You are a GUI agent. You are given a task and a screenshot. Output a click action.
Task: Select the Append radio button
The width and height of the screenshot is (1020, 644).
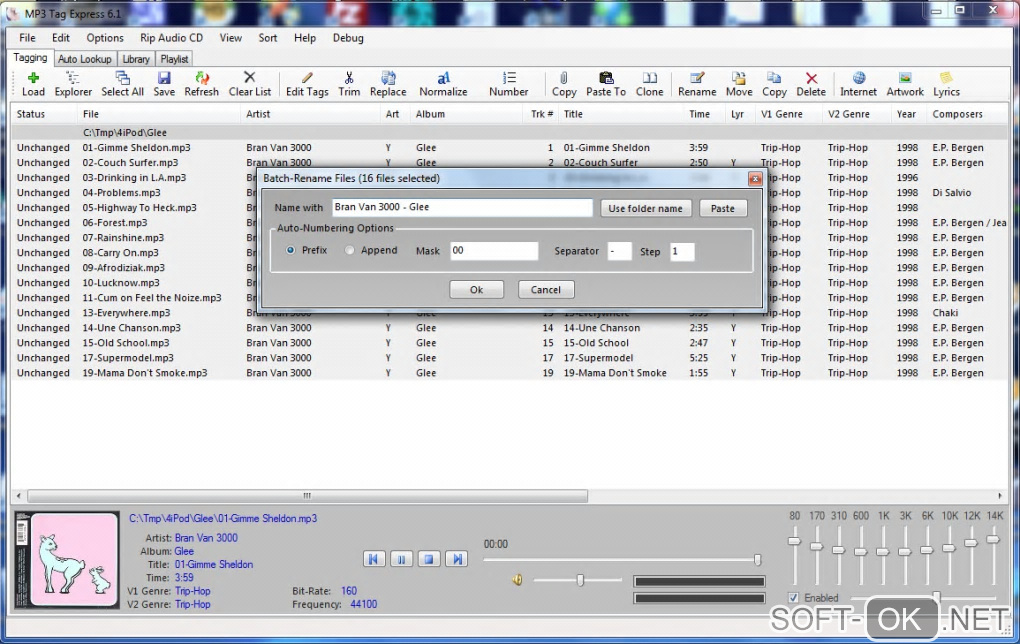pos(349,250)
